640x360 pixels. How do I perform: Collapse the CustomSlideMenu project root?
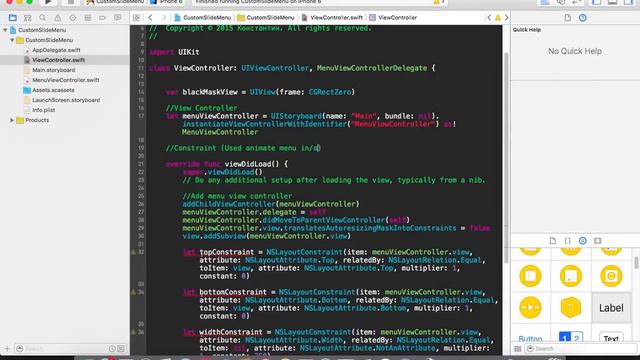pos(5,30)
